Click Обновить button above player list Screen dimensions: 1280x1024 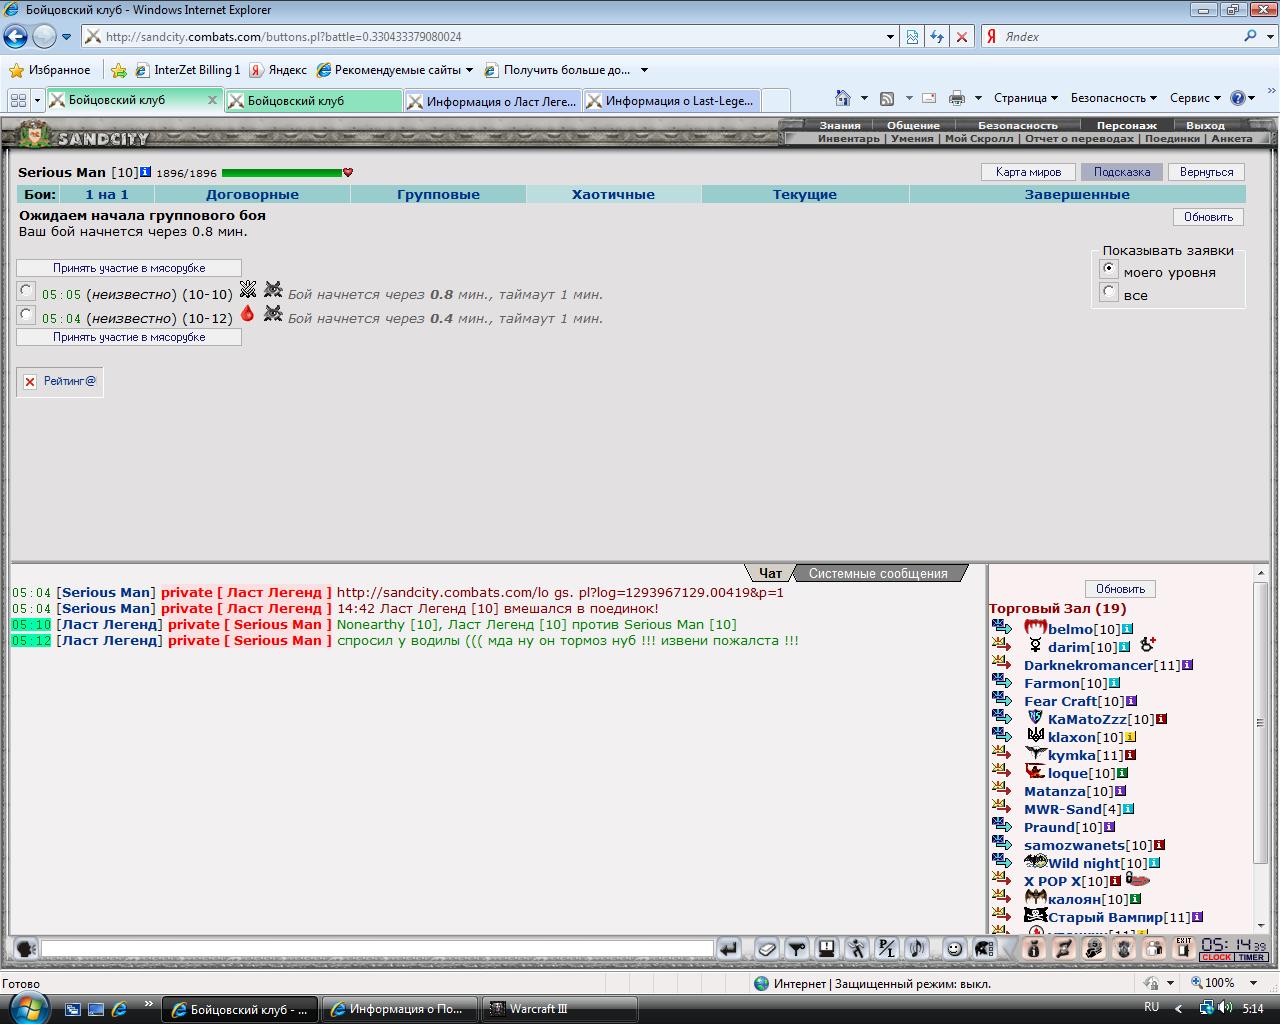(1120, 589)
